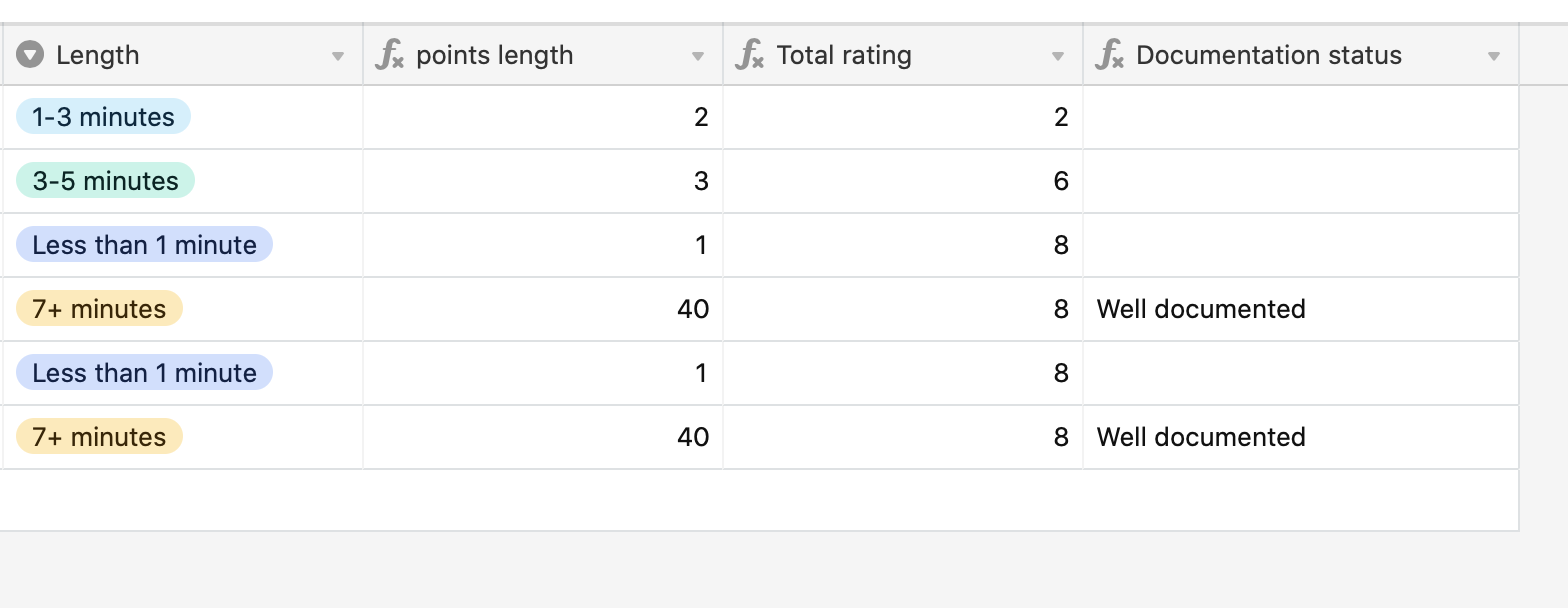Open the points length column dropdown arrow
This screenshot has width=1568, height=608.
coord(698,56)
